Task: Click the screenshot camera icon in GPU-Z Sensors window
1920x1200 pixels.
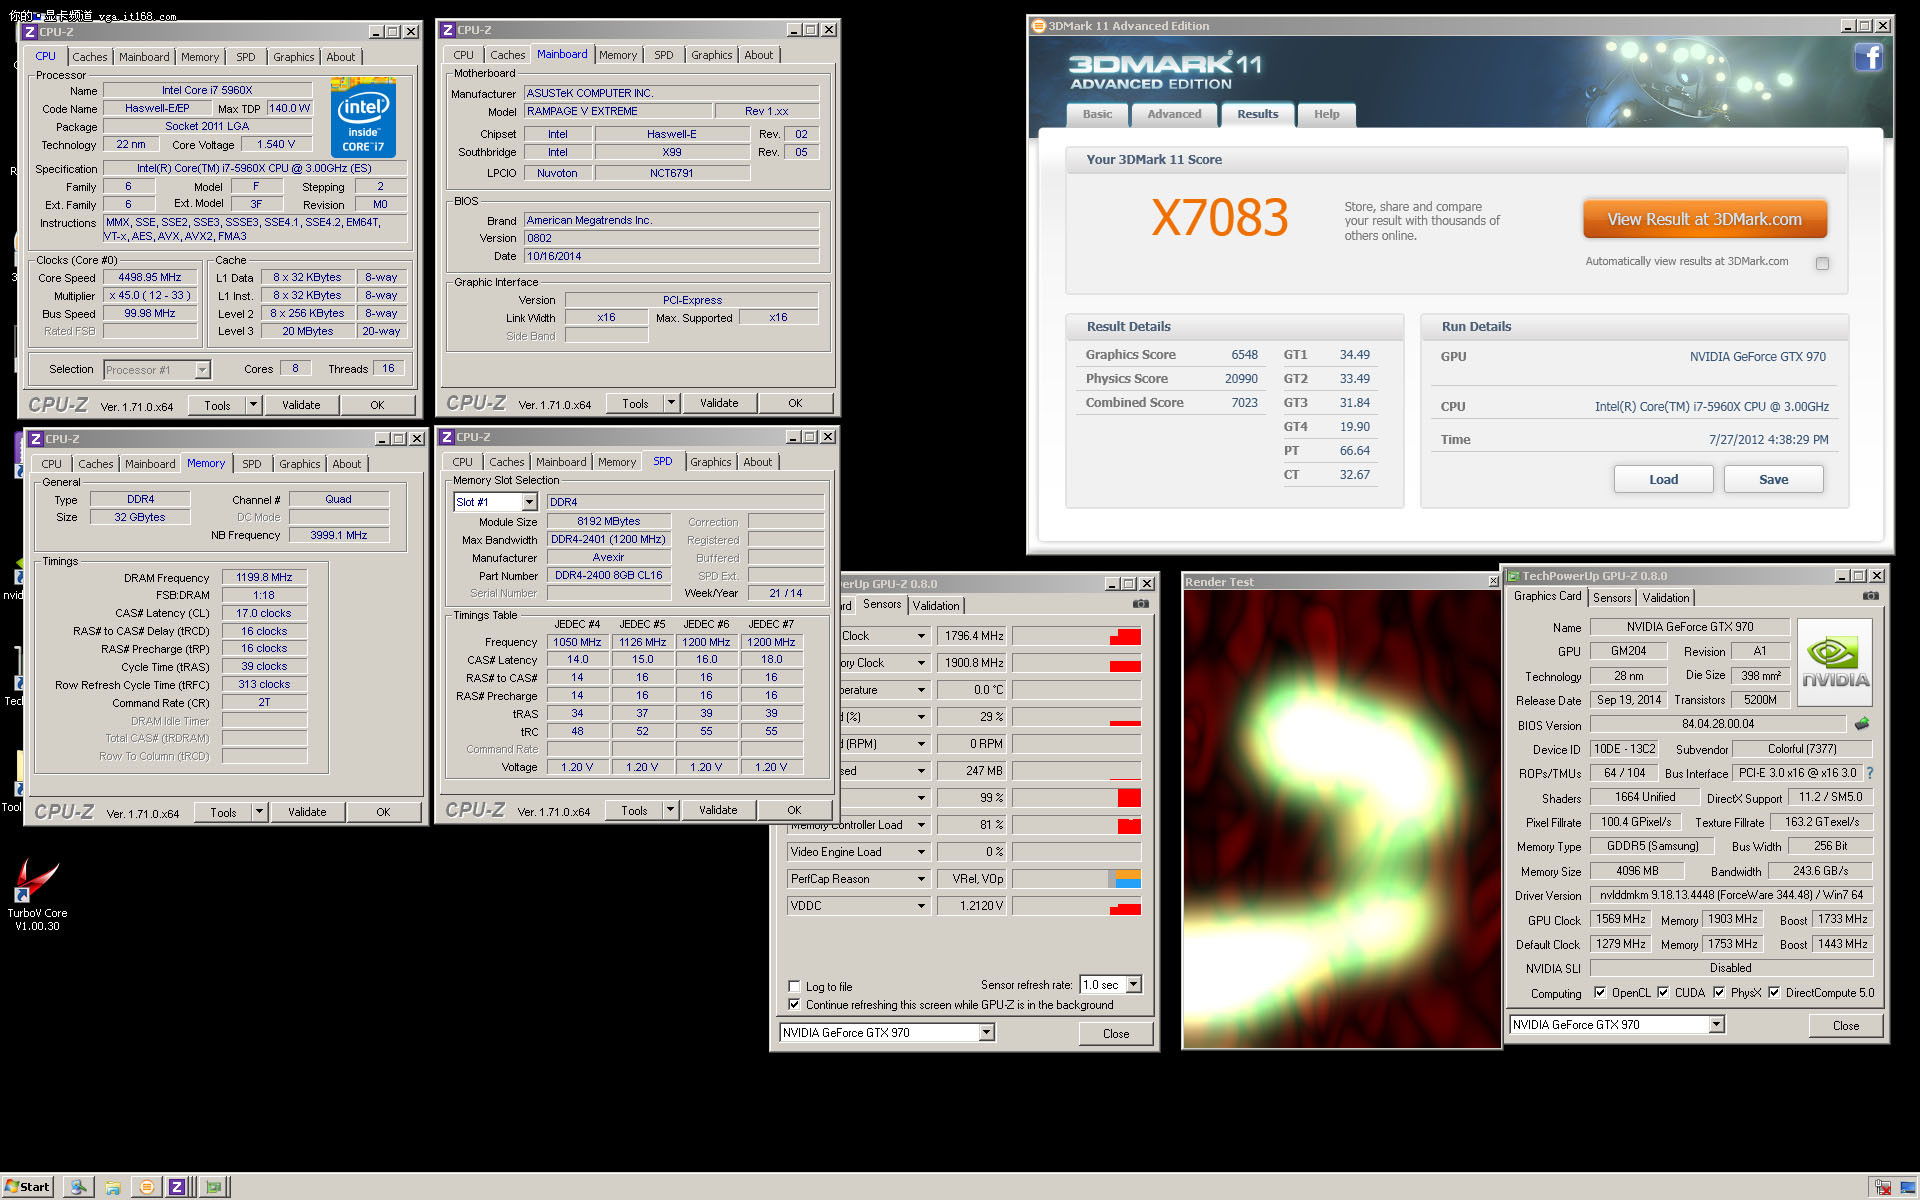Action: coord(1140,604)
